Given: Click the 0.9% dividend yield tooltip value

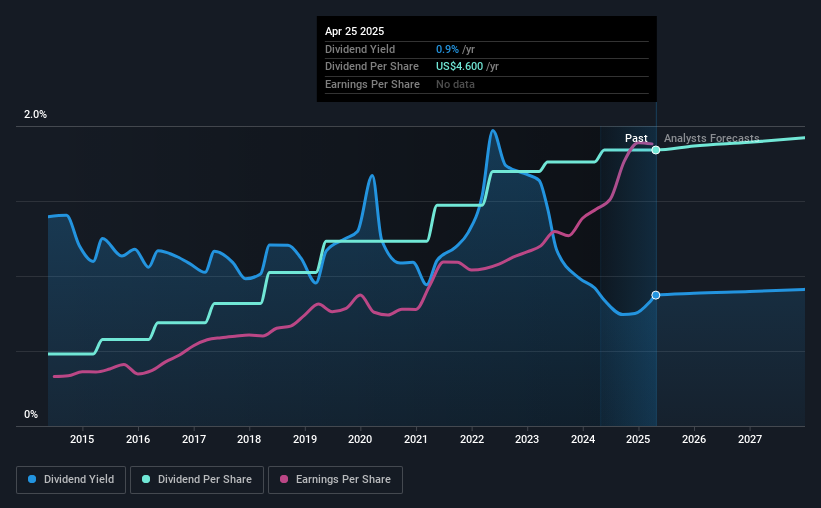Looking at the screenshot, I should (447, 49).
